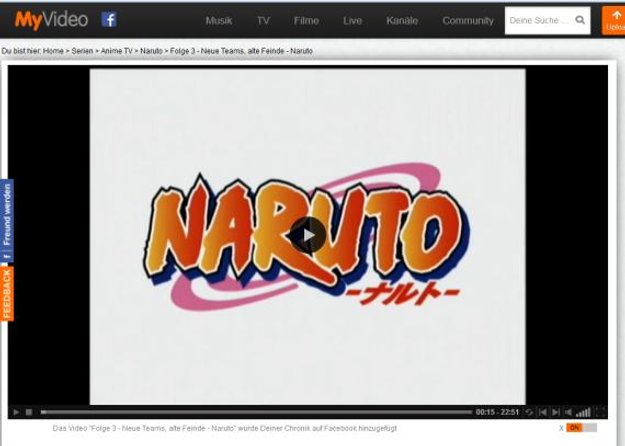Go to Naruto in breadcrumb
The height and width of the screenshot is (446, 625).
[x=151, y=51]
